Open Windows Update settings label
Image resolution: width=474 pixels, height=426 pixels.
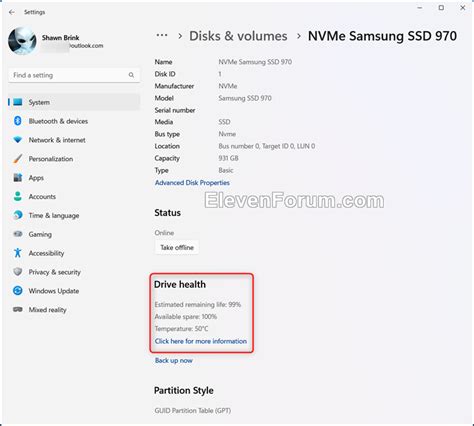pyautogui.click(x=54, y=291)
